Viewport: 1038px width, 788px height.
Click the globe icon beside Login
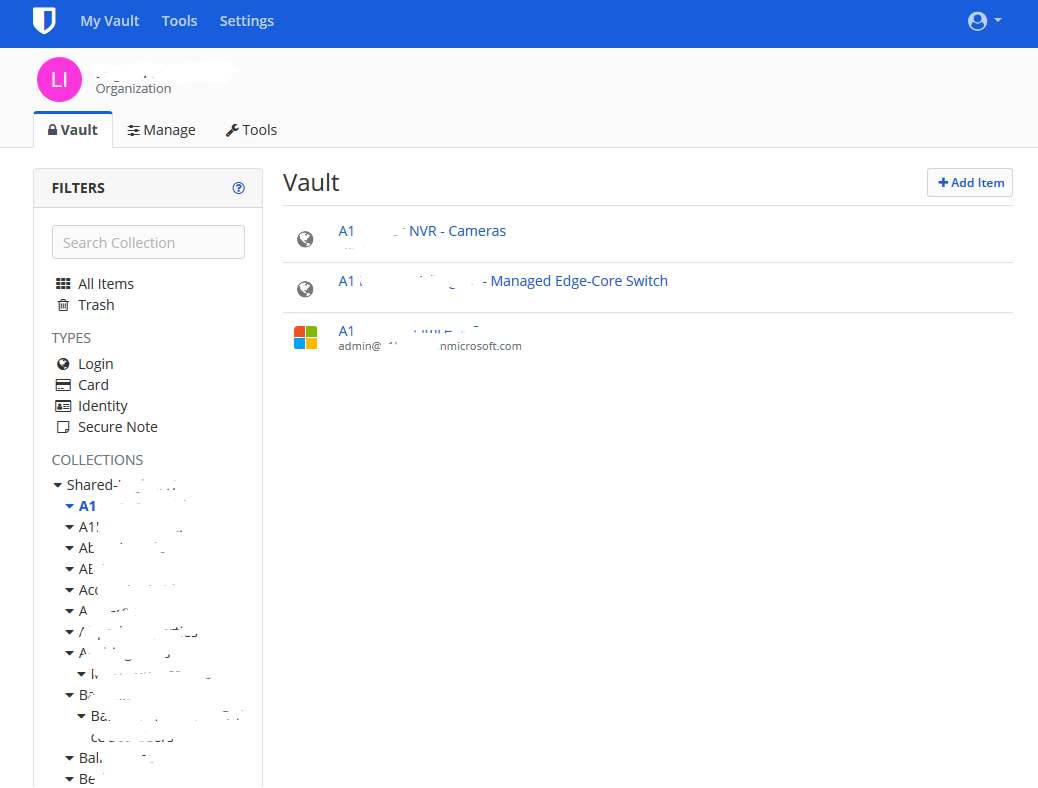(x=63, y=364)
